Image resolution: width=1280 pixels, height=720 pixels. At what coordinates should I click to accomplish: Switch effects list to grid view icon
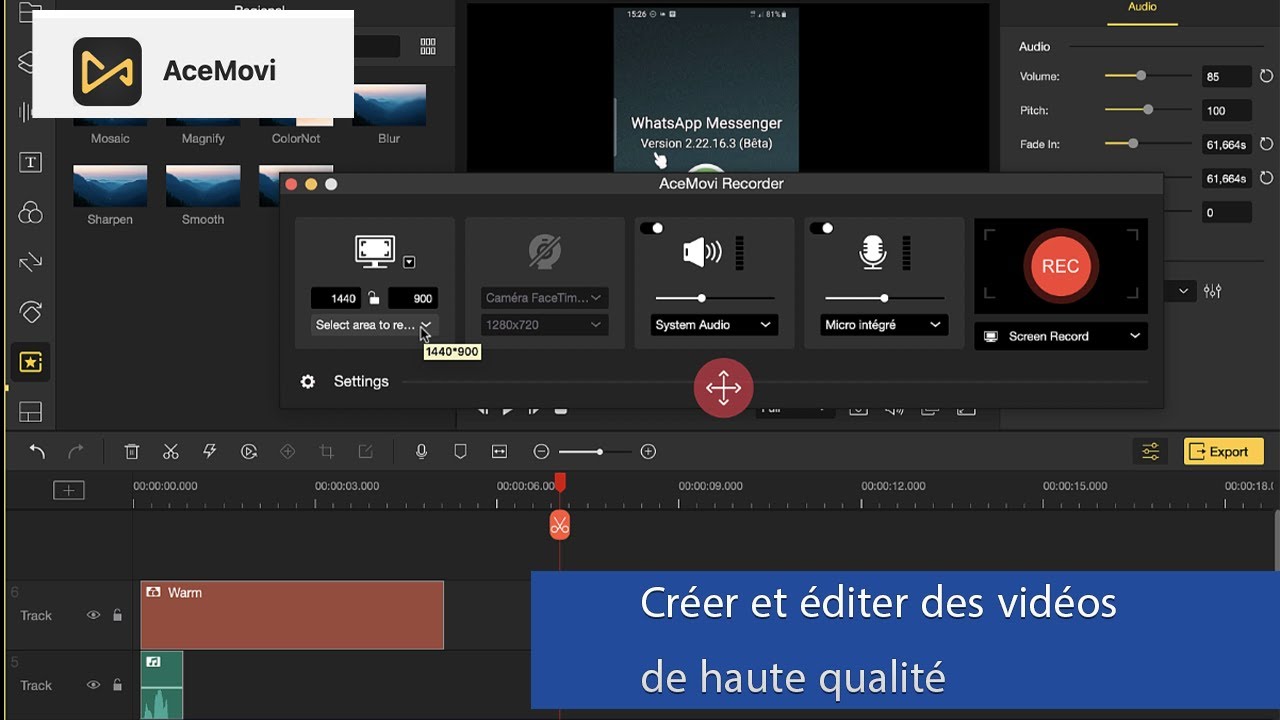click(x=428, y=47)
